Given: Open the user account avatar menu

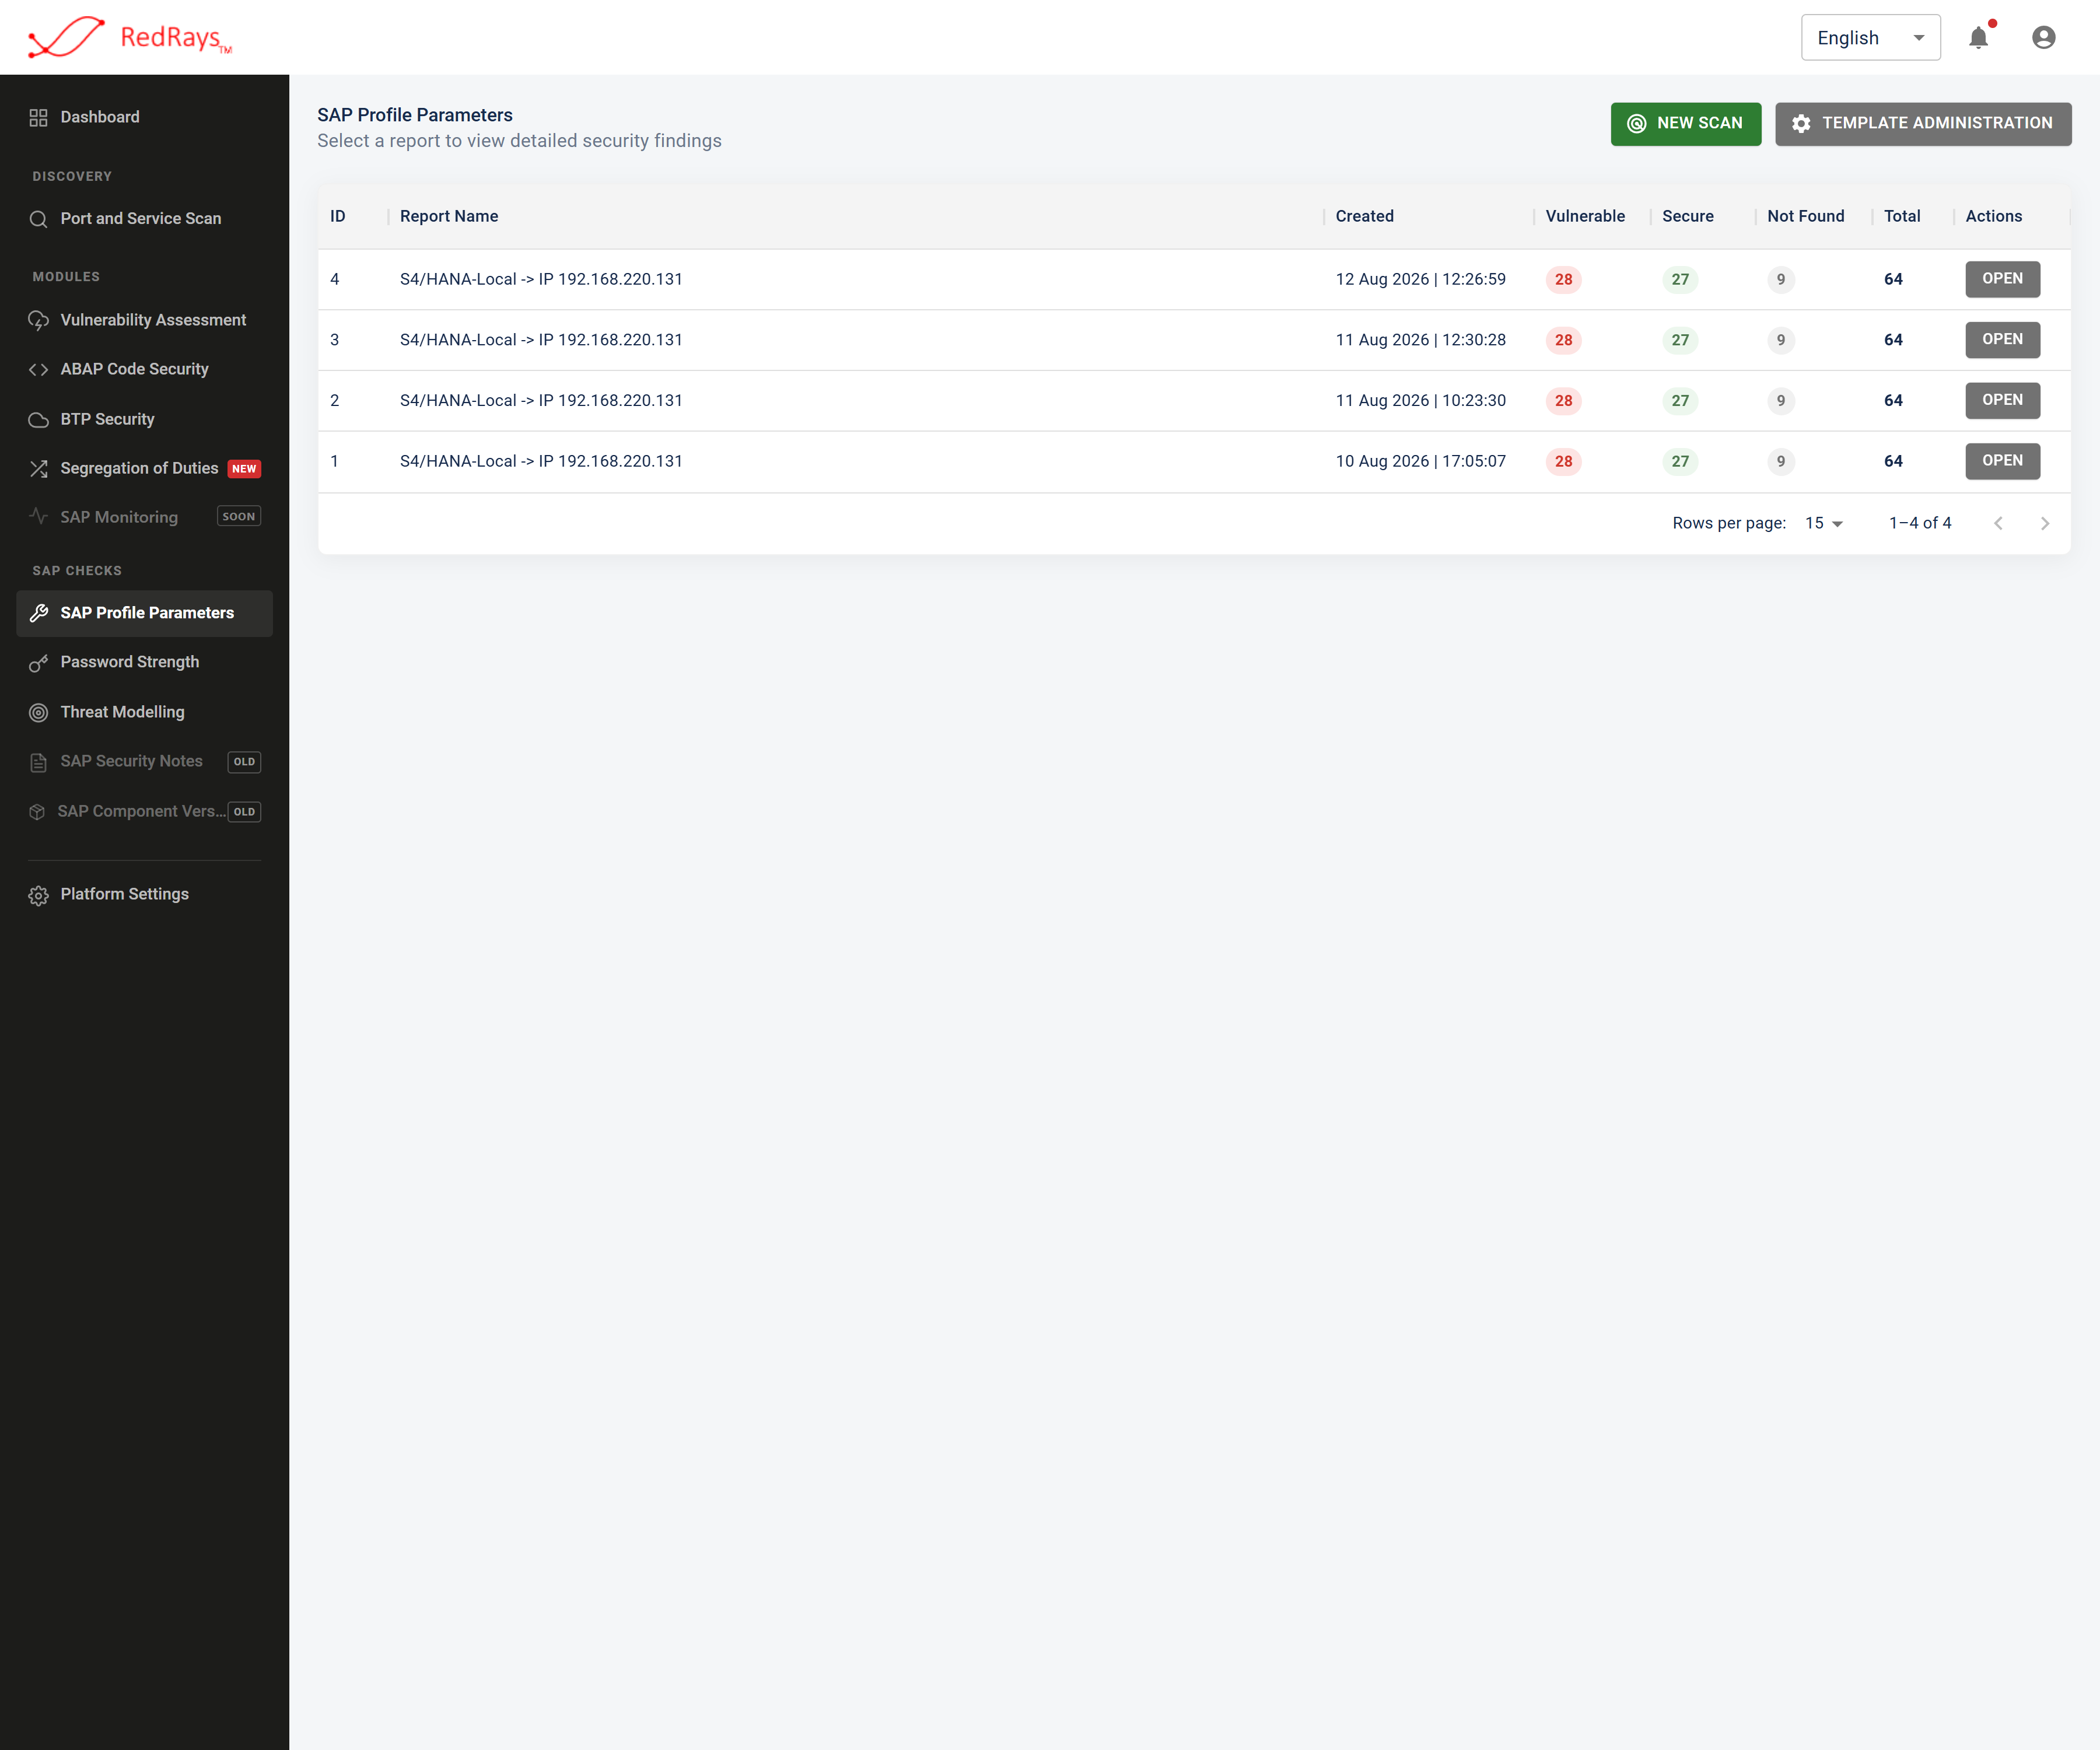Looking at the screenshot, I should 2043,38.
